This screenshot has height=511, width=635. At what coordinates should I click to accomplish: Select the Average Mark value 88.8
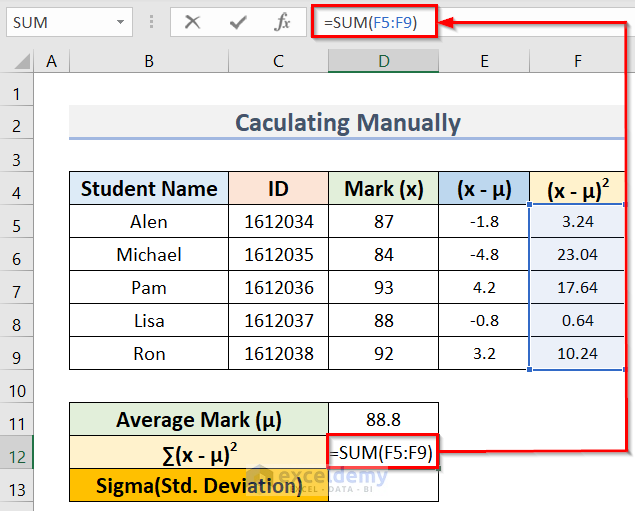coord(383,420)
